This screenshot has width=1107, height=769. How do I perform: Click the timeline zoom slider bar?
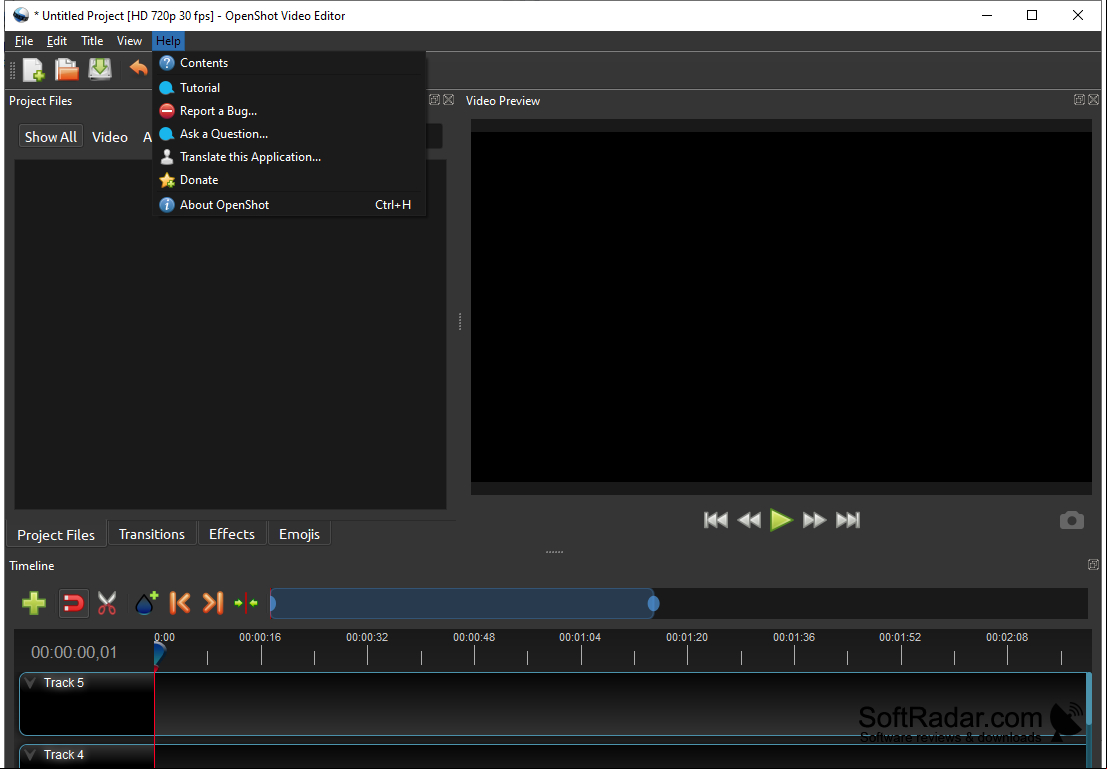click(x=462, y=604)
